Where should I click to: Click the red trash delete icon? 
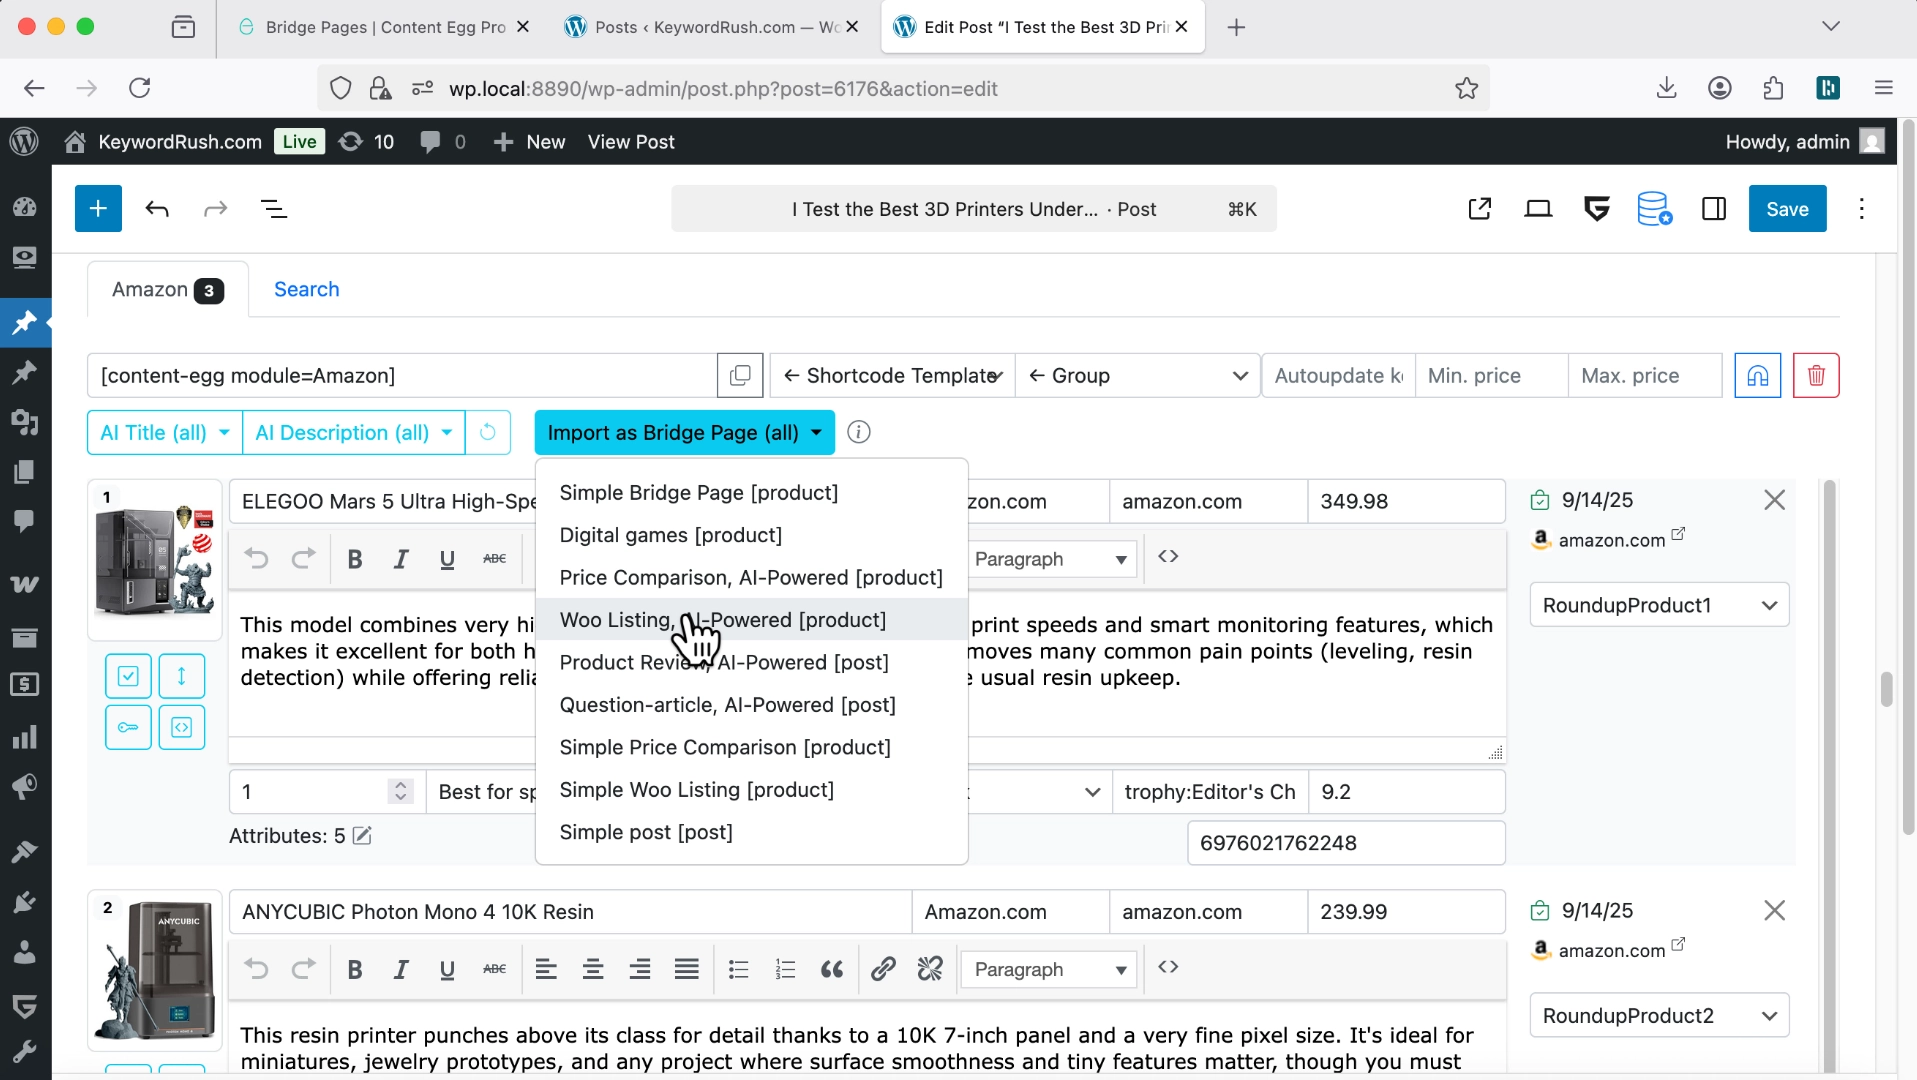click(1816, 376)
